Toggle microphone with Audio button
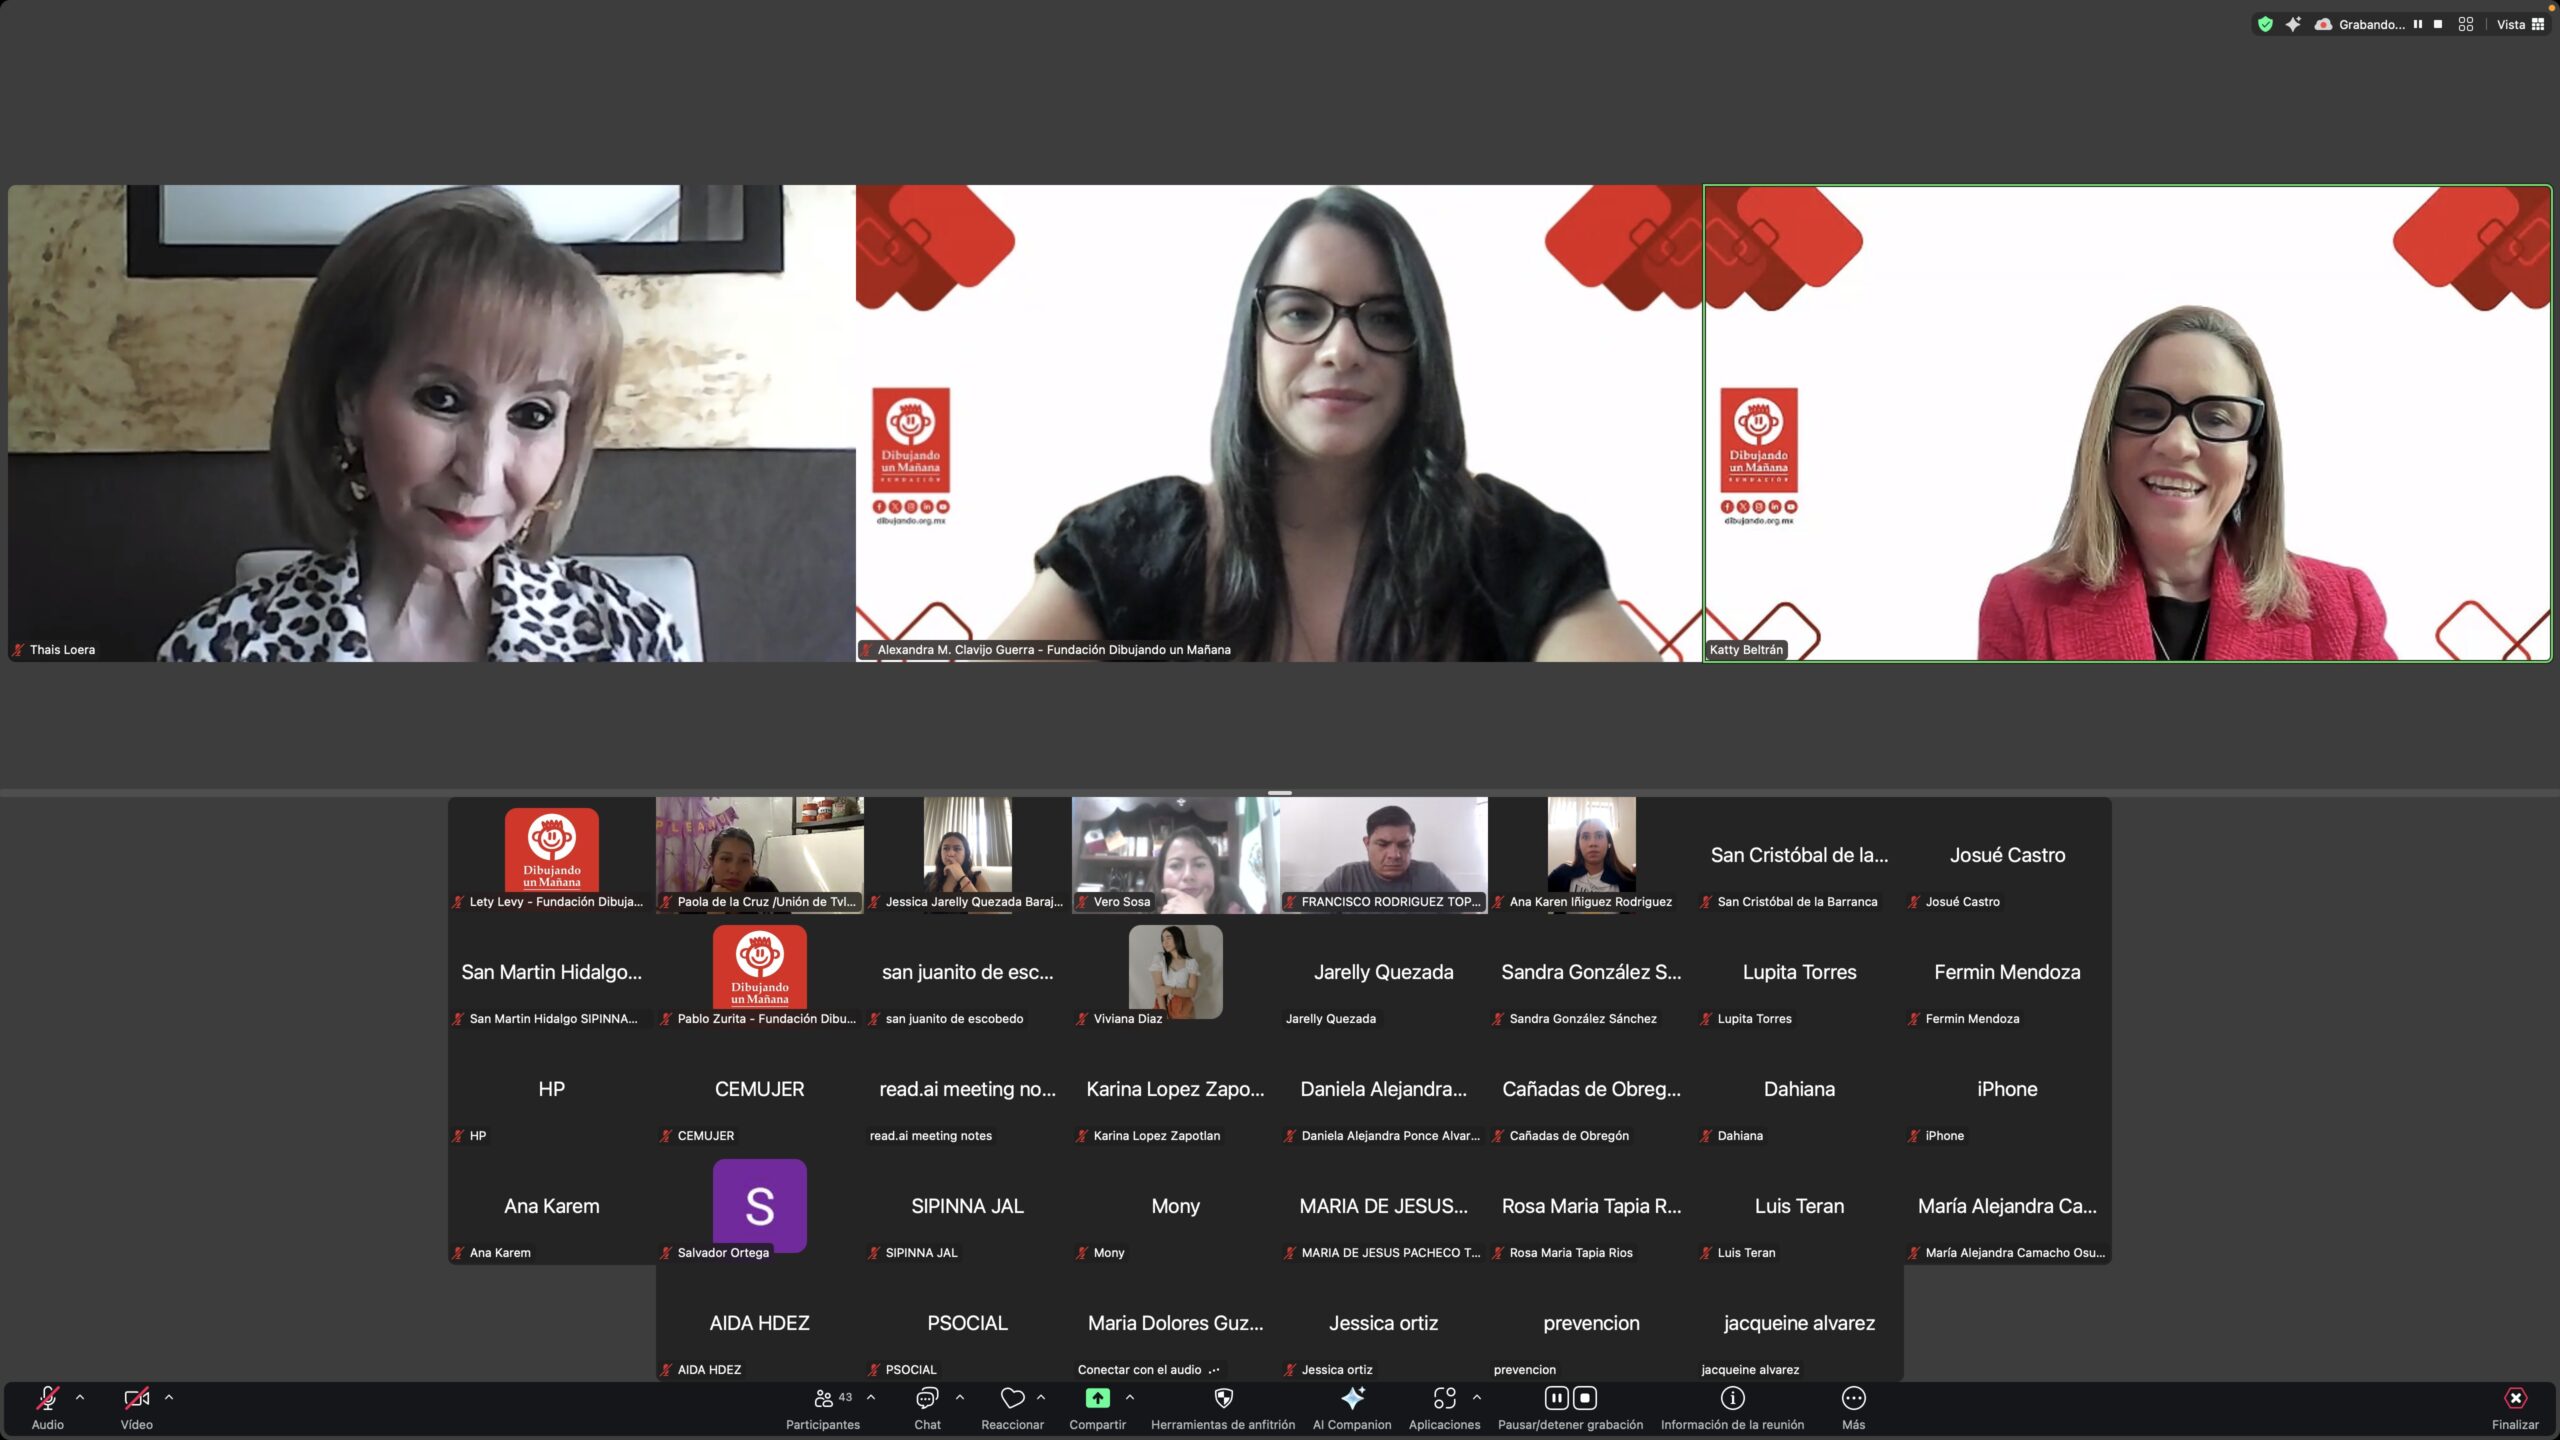Image resolution: width=2560 pixels, height=1440 pixels. pos(47,1398)
